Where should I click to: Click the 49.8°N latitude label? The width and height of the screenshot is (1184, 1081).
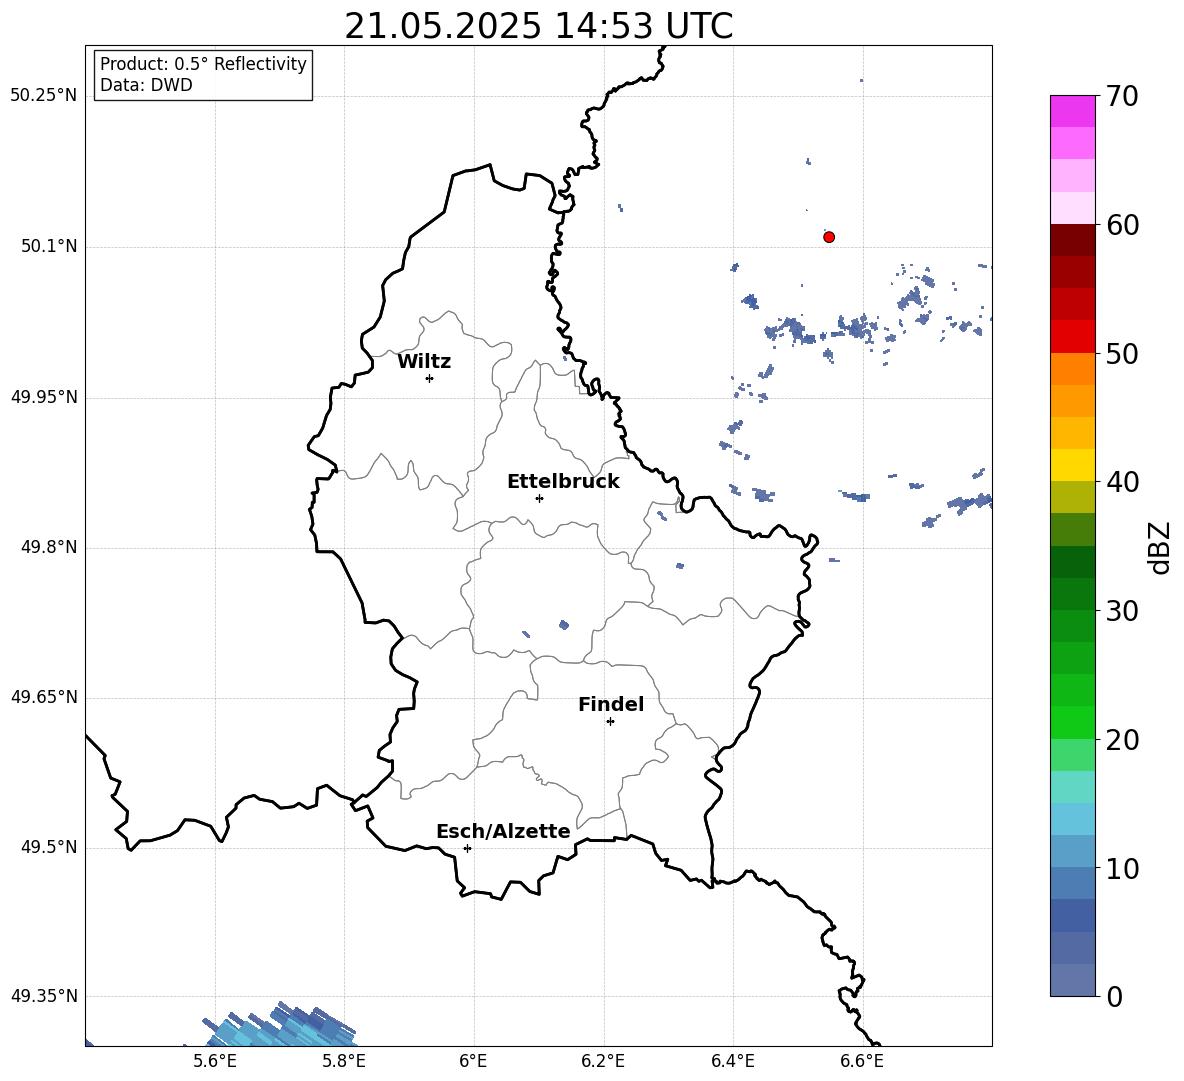49,547
